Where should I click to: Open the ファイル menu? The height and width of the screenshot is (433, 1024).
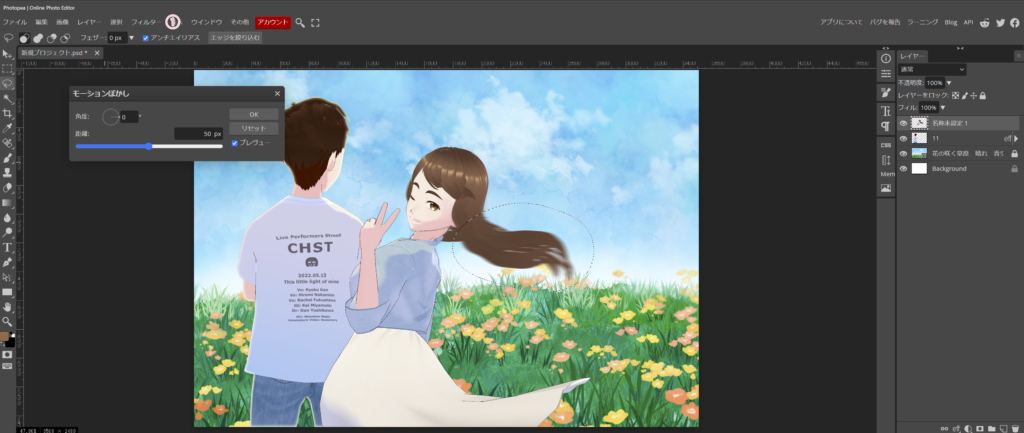[16, 21]
